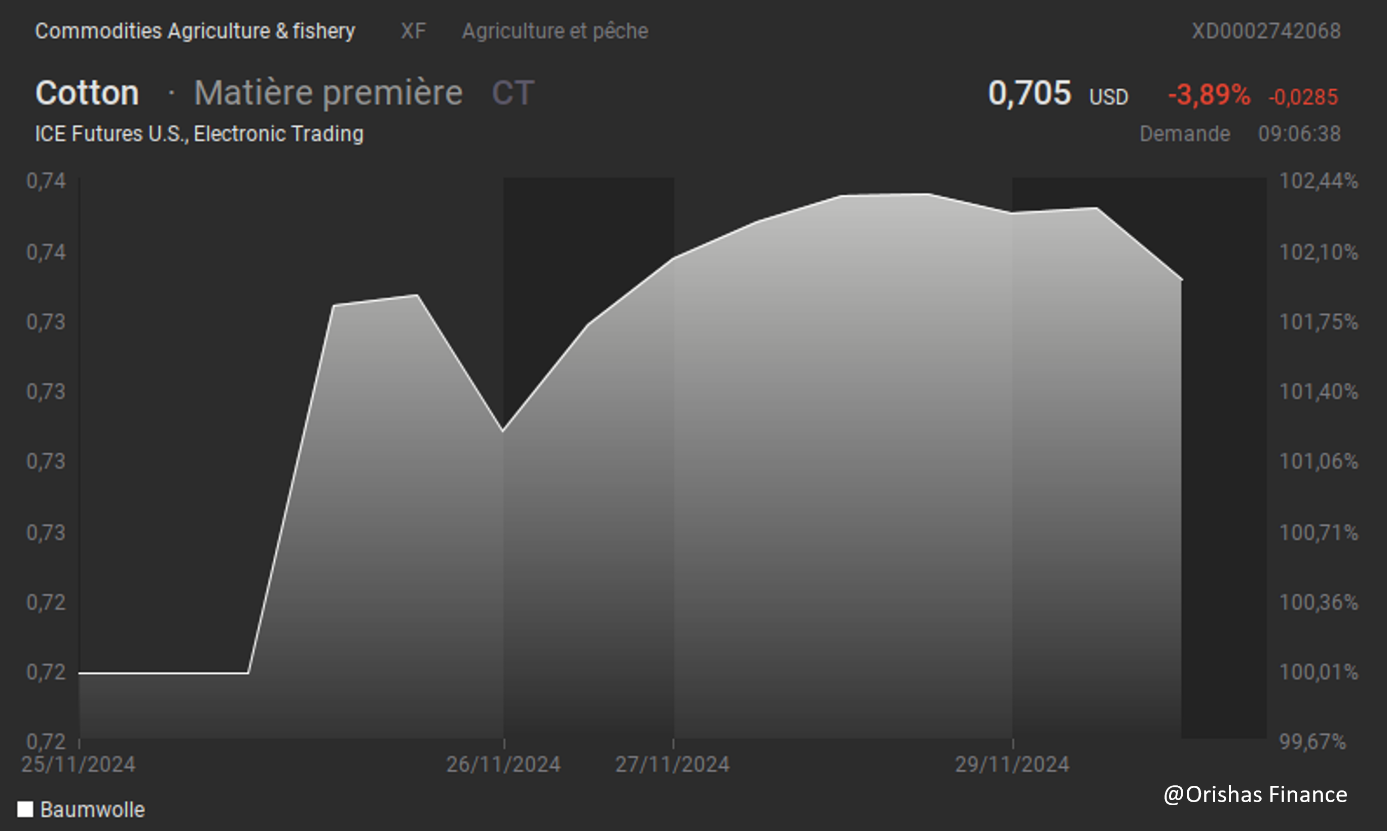
Task: Click the -0,0285 absolute change value
Action: coord(1303,97)
